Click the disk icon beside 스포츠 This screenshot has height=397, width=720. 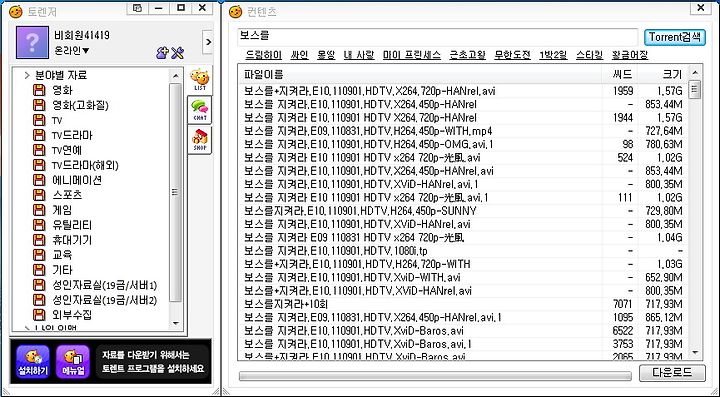39,195
